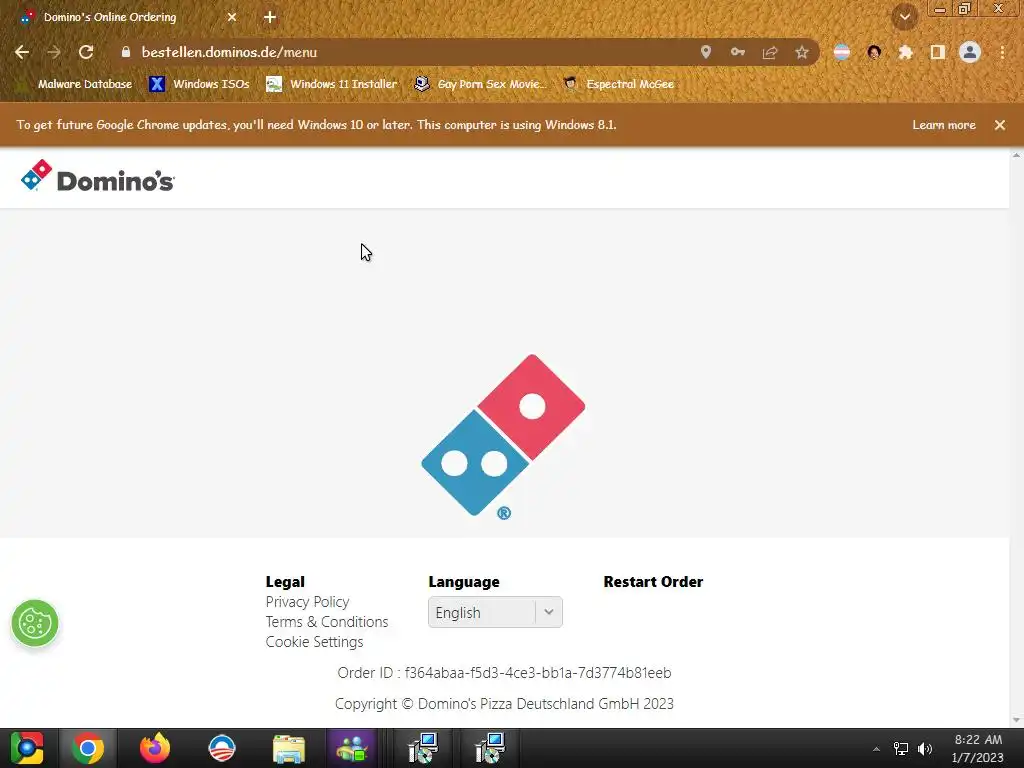Open the File Explorer folder in the taskbar
The width and height of the screenshot is (1024, 768).
coord(289,748)
